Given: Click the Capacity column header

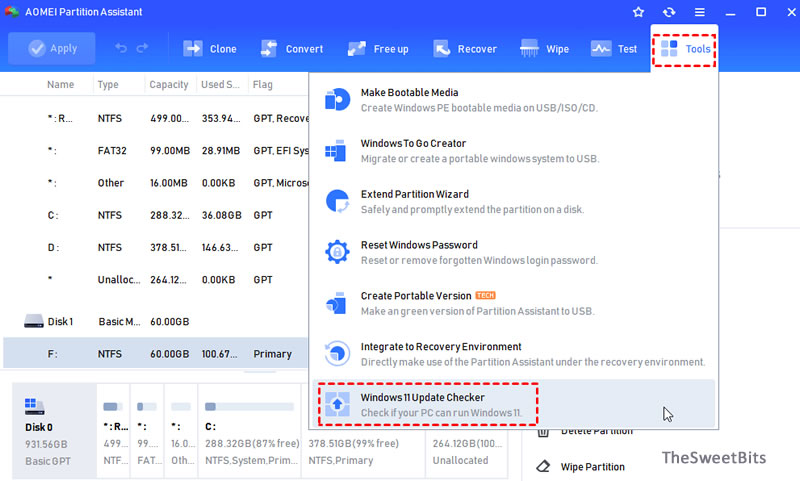Looking at the screenshot, I should tap(169, 85).
